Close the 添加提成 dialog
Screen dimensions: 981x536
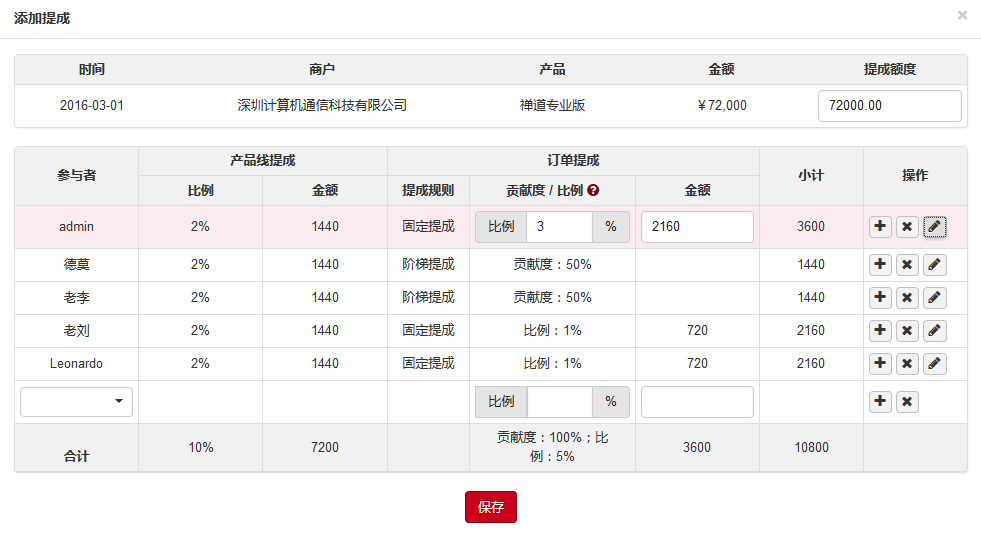pos(962,16)
